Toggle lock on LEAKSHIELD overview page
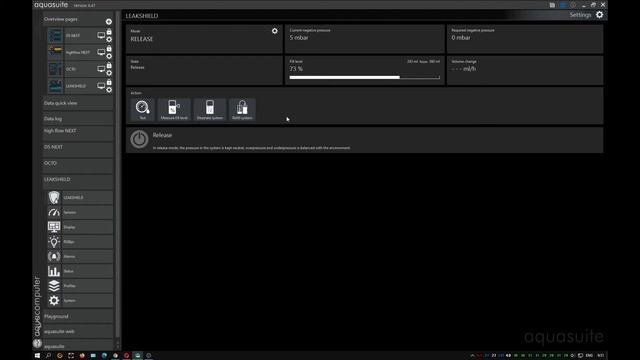The height and width of the screenshot is (360, 640). (109, 82)
